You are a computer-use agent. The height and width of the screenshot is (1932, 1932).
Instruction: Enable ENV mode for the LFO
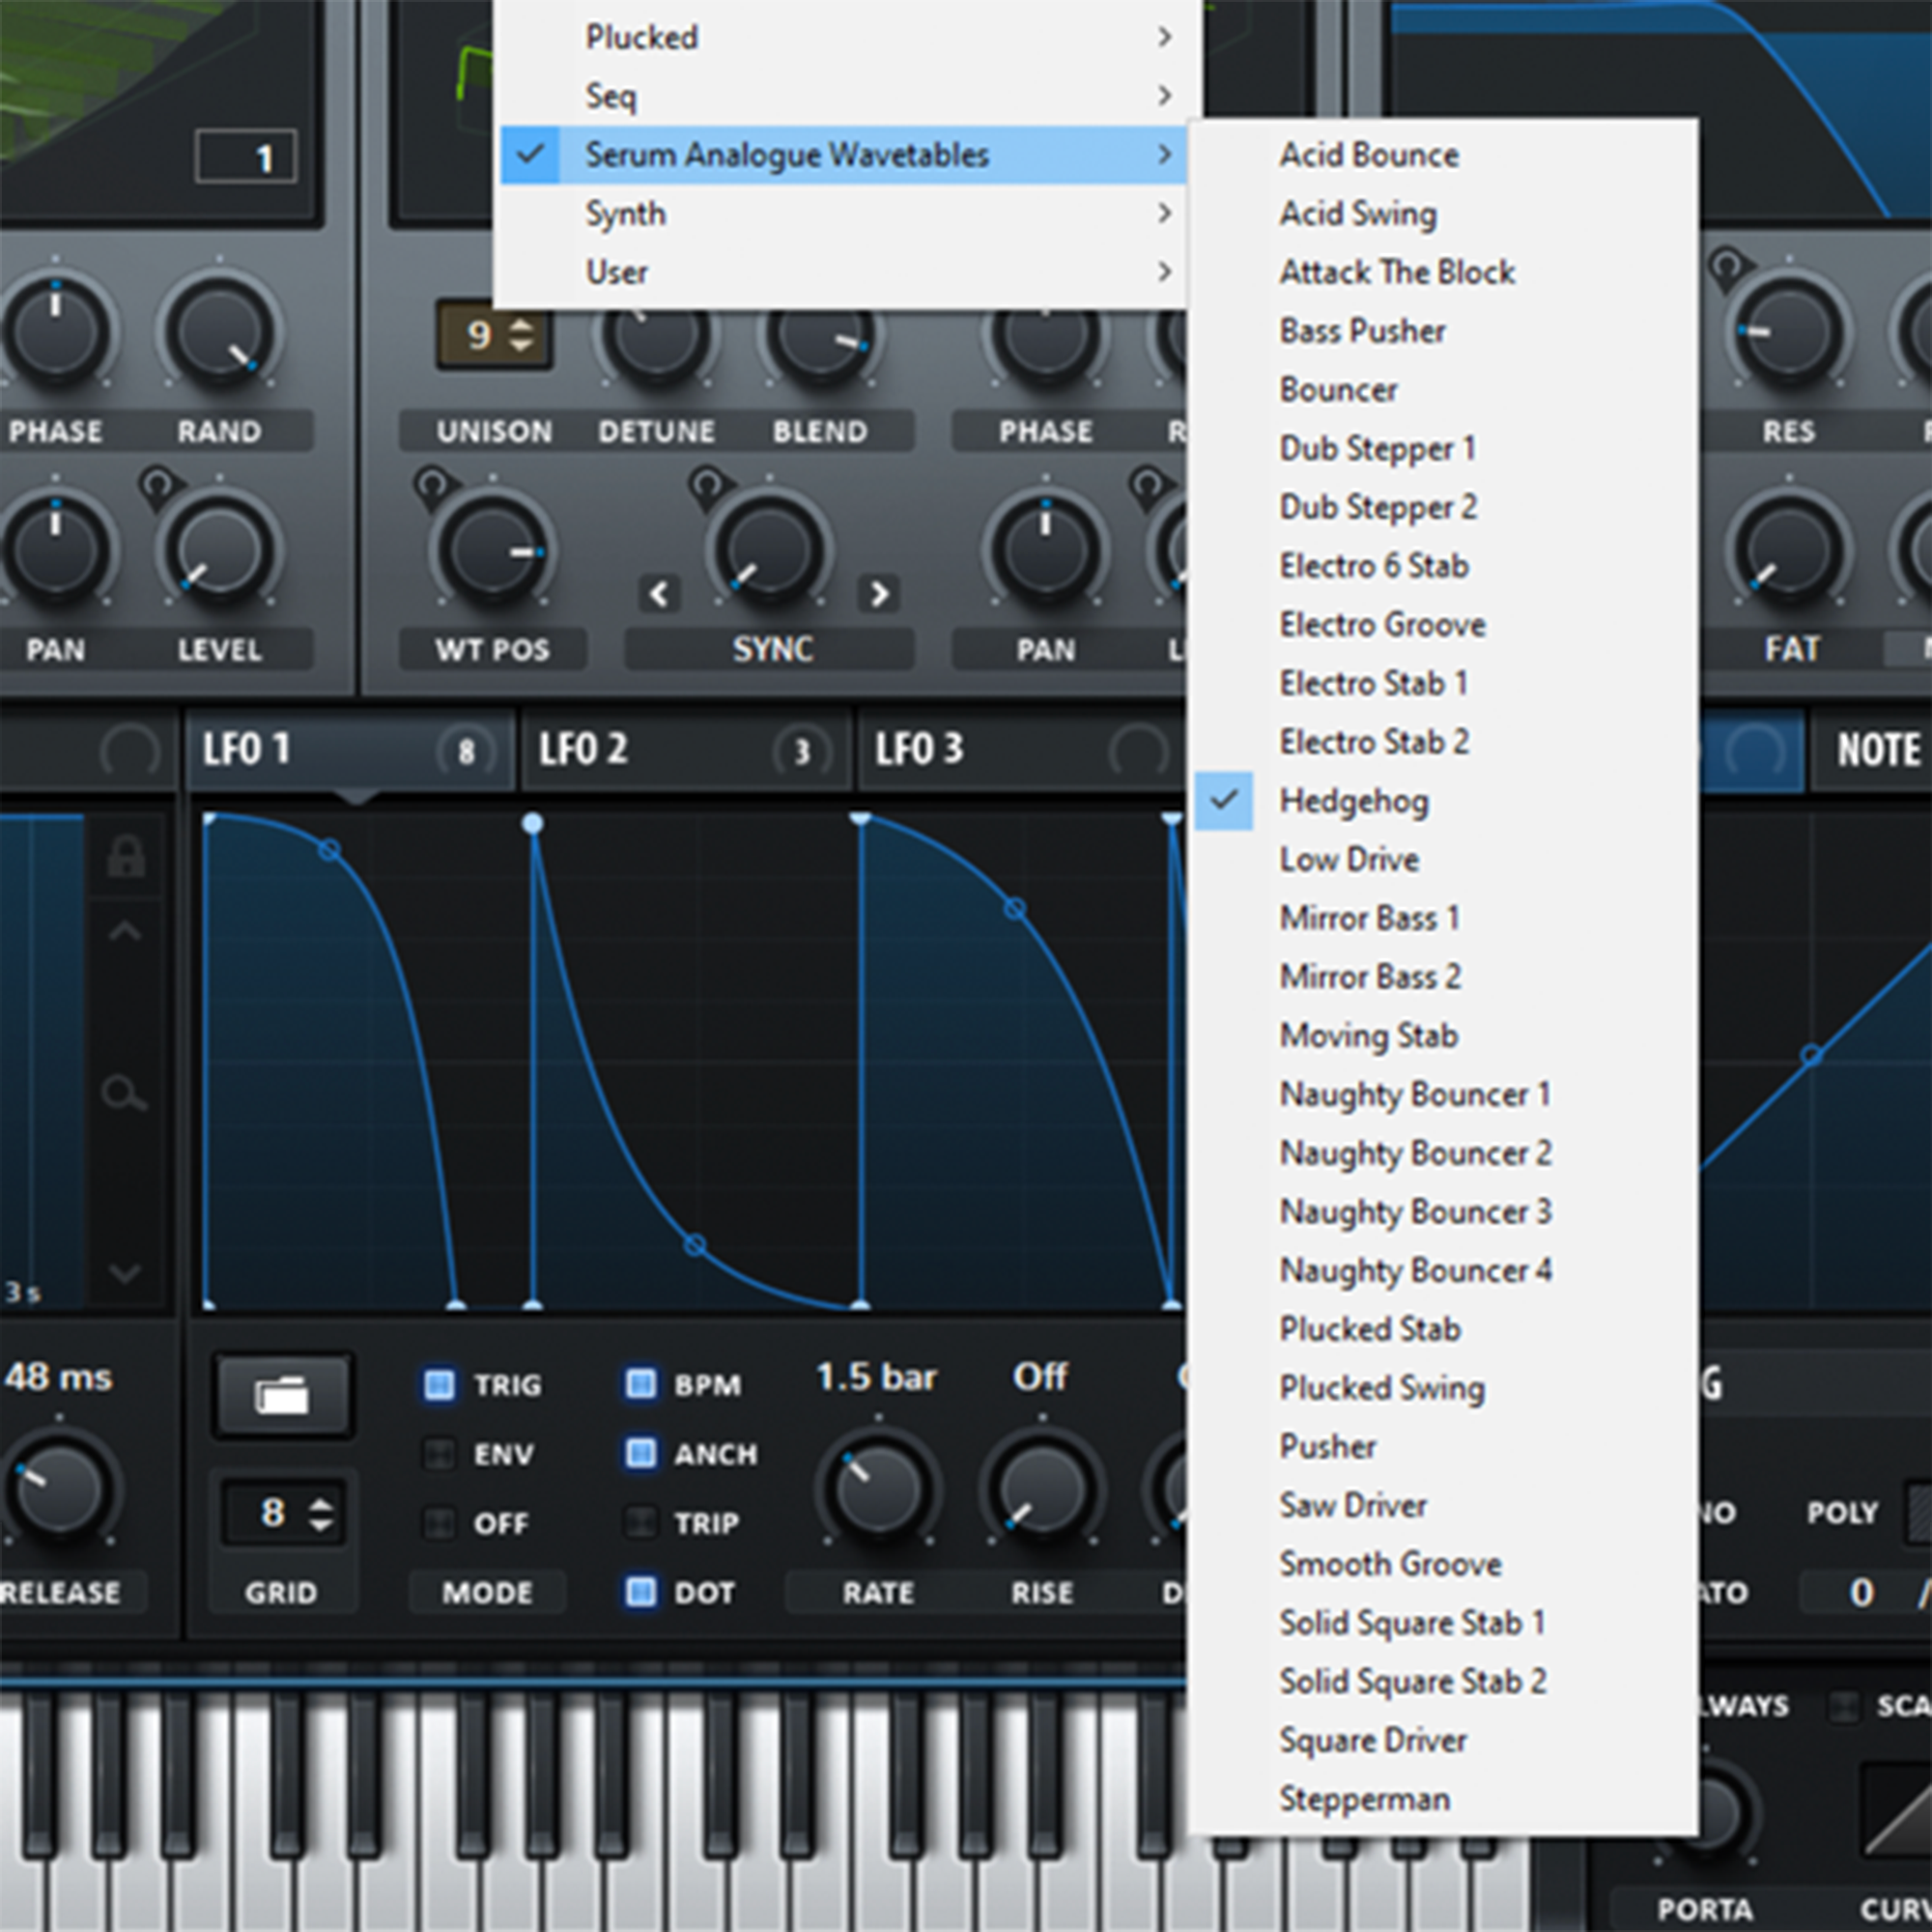point(439,1454)
